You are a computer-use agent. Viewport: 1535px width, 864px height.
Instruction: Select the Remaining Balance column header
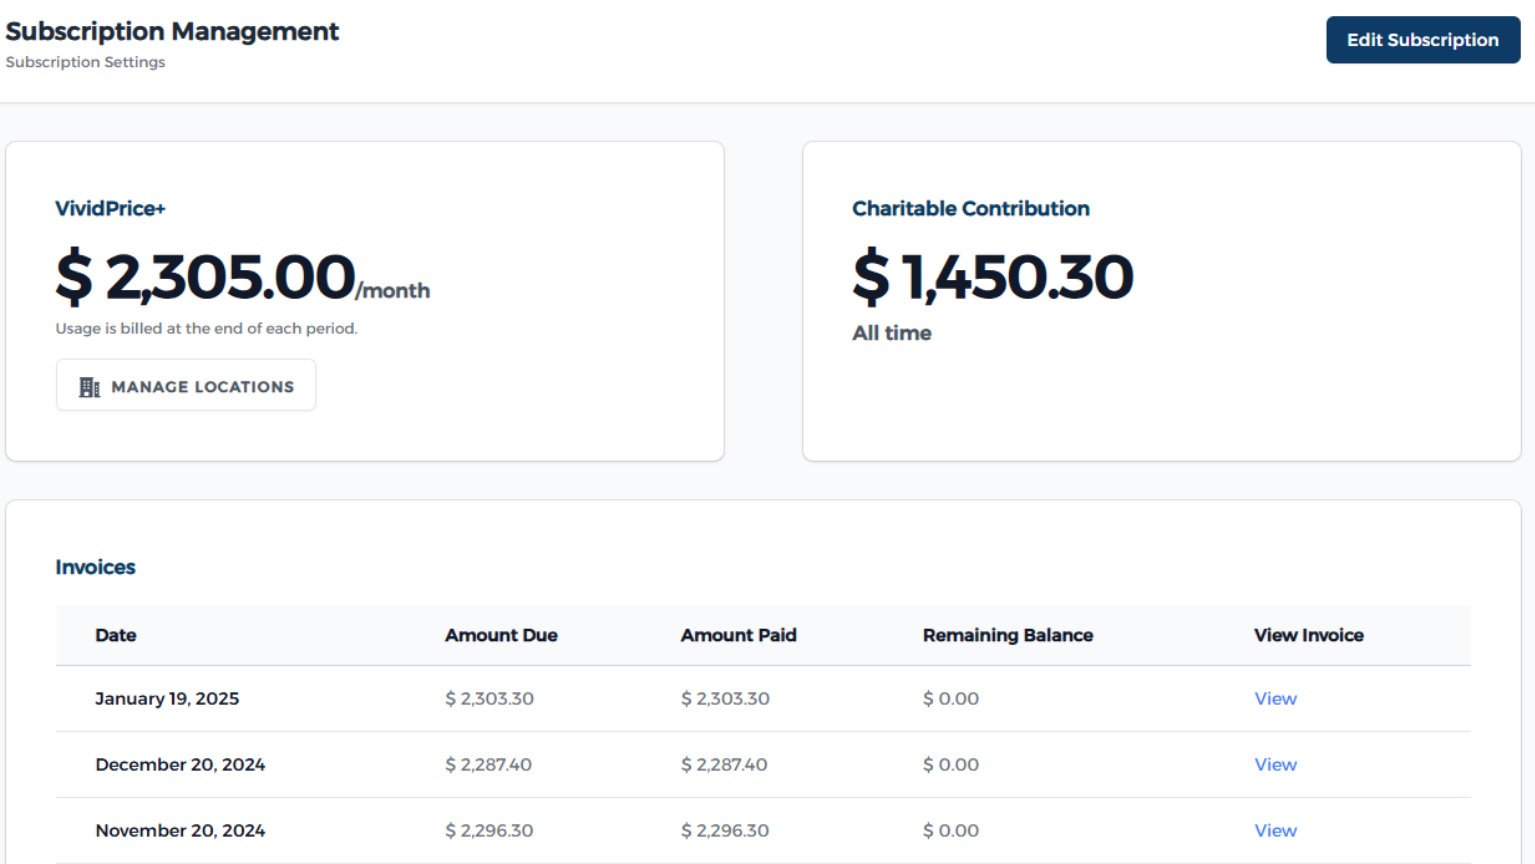1007,635
